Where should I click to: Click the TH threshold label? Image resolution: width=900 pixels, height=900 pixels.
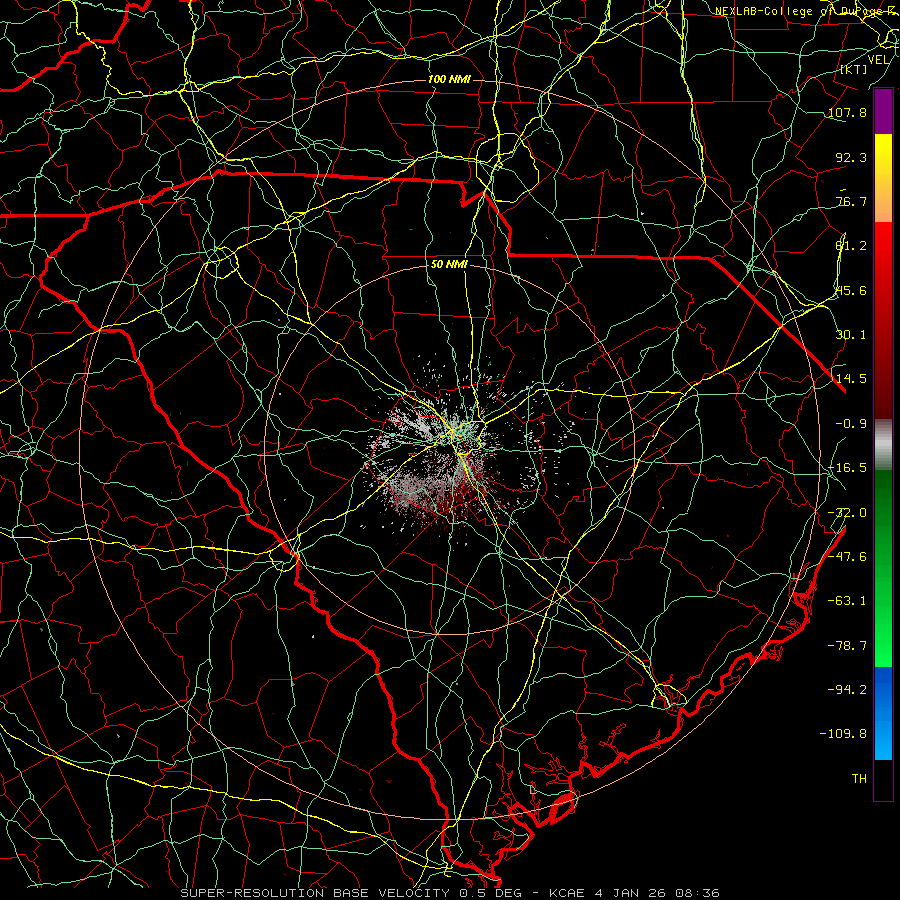click(859, 779)
